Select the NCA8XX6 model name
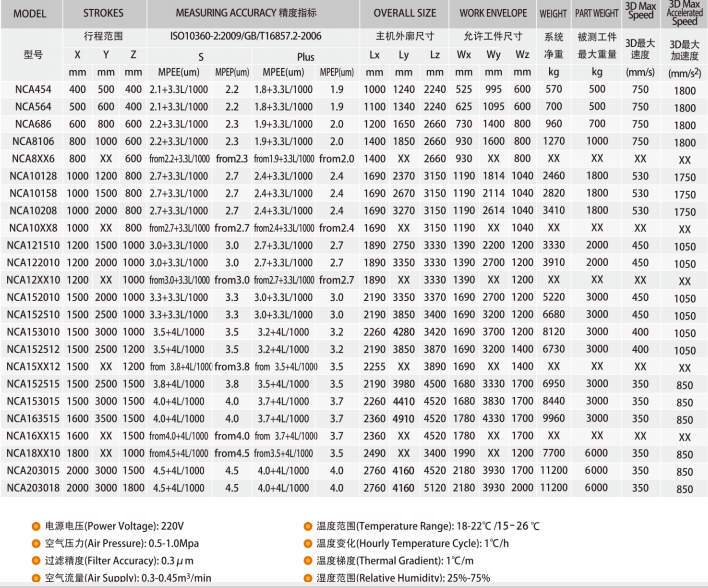The width and height of the screenshot is (708, 588). [33, 159]
